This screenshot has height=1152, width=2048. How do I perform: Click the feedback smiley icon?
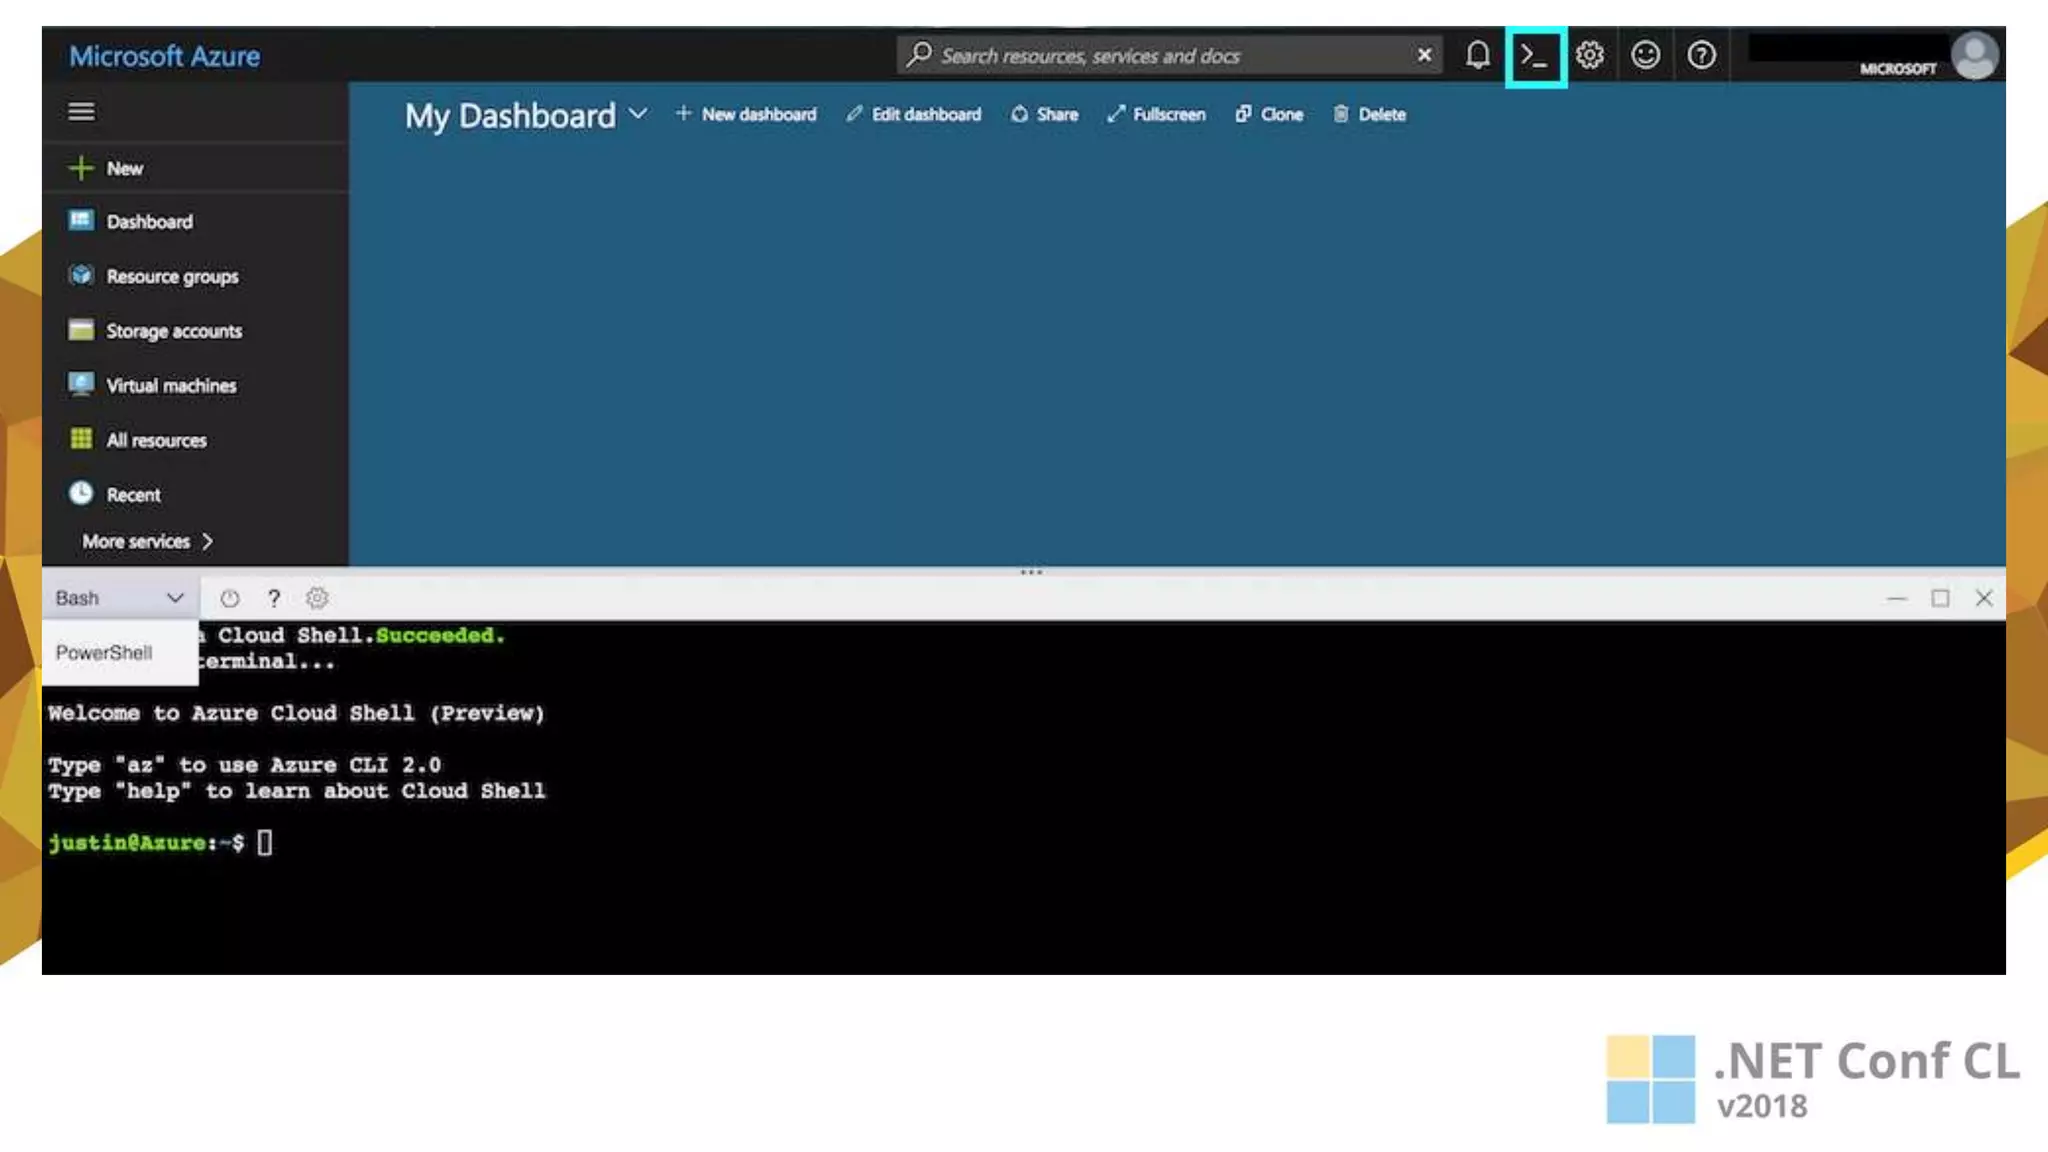tap(1645, 55)
